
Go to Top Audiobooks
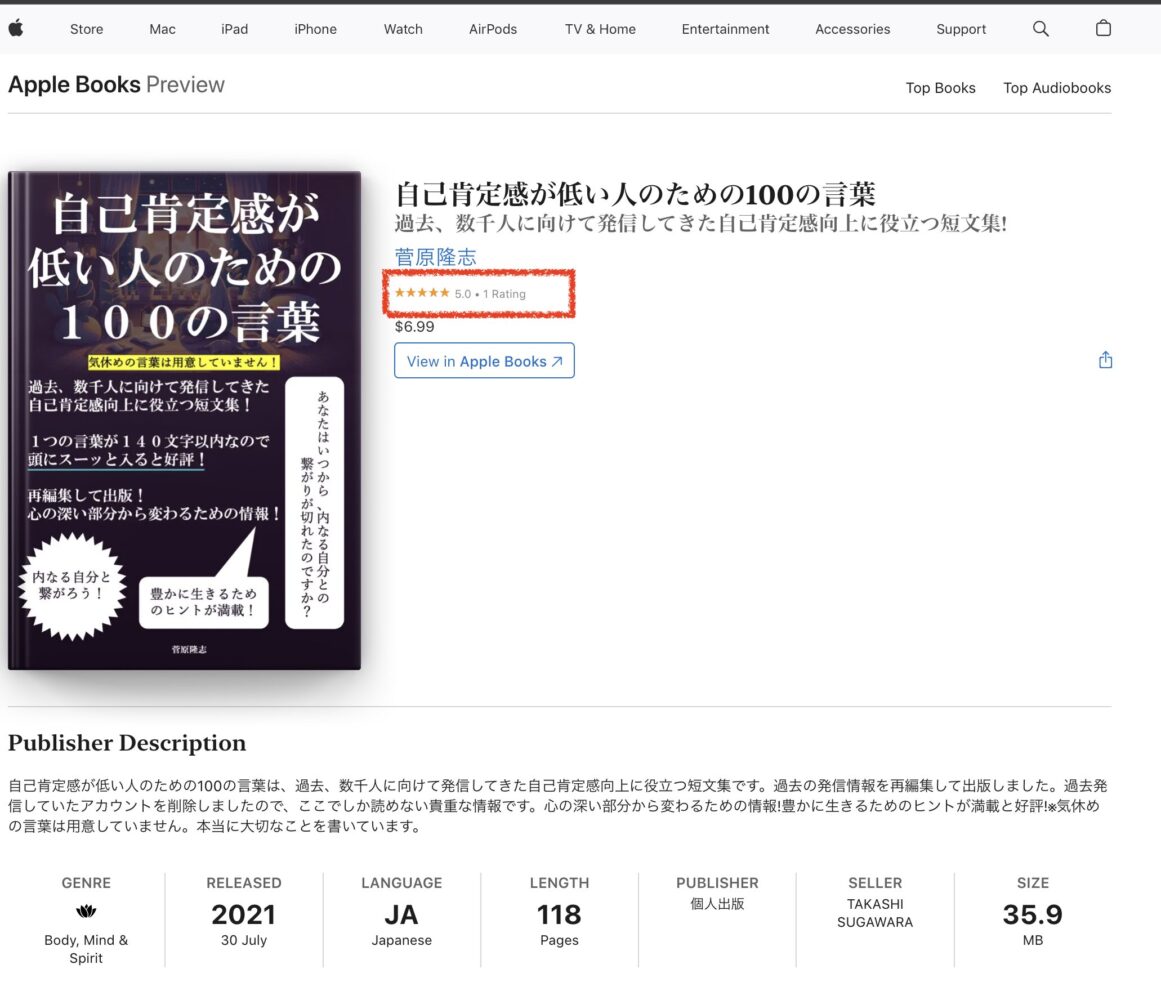pos(1057,87)
